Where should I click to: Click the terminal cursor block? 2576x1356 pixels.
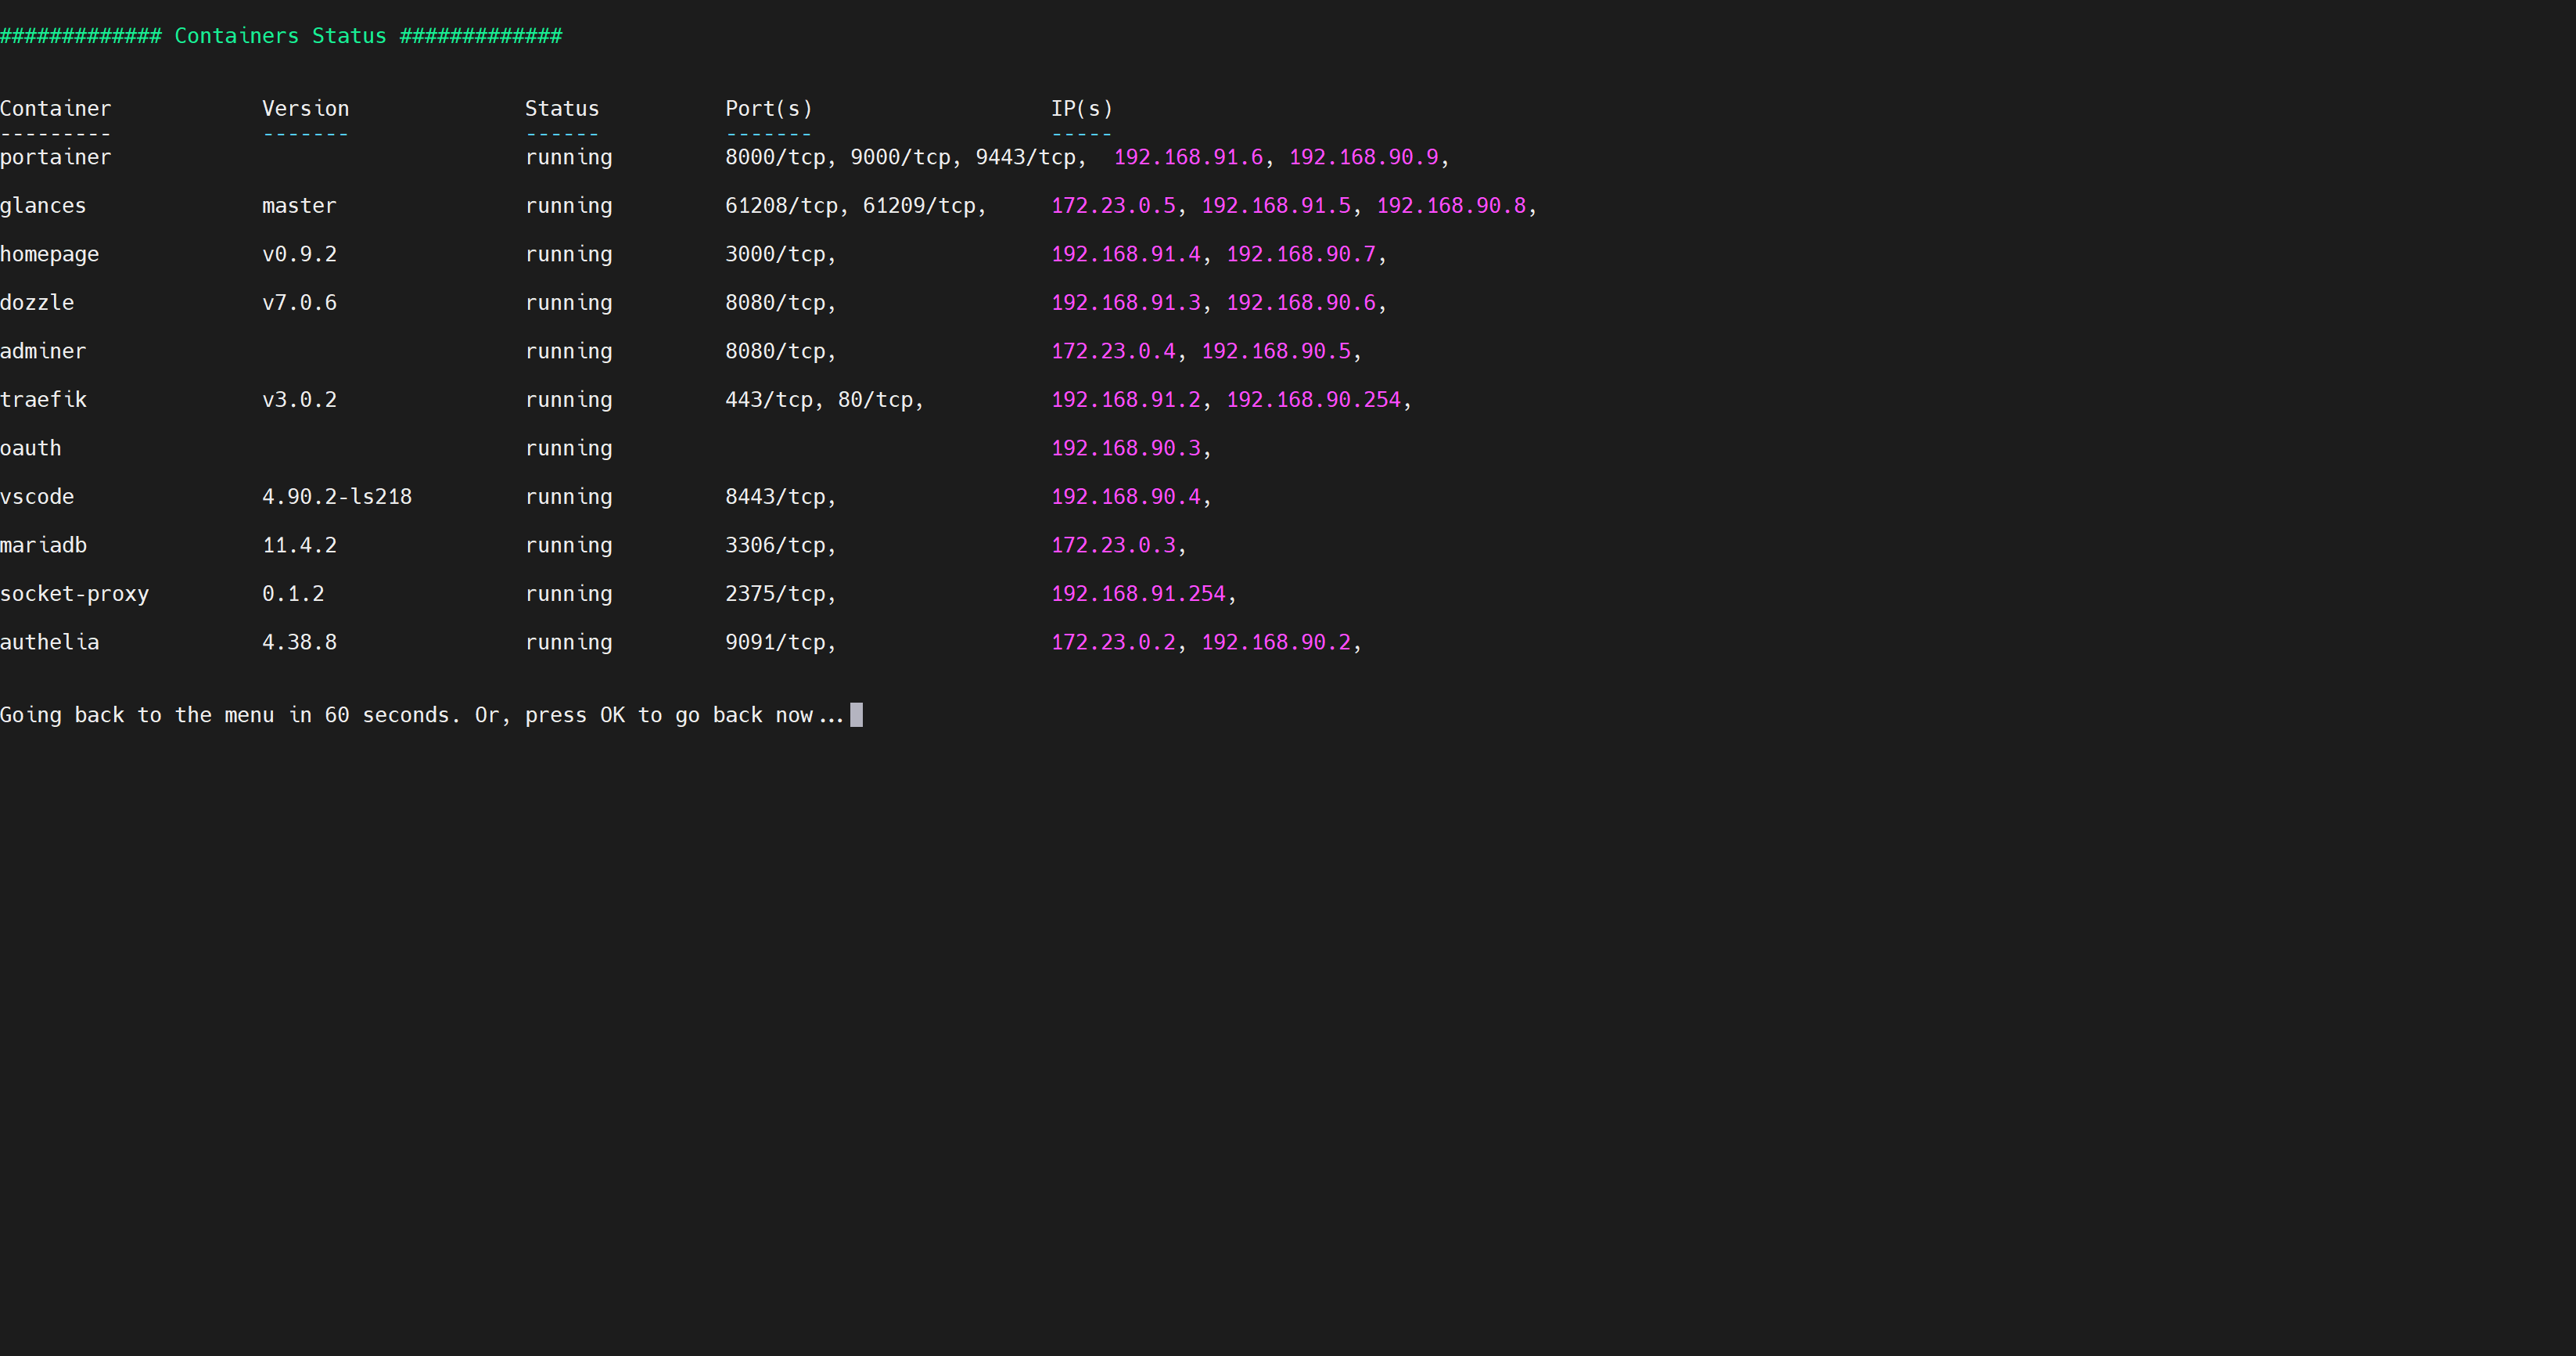pos(856,715)
